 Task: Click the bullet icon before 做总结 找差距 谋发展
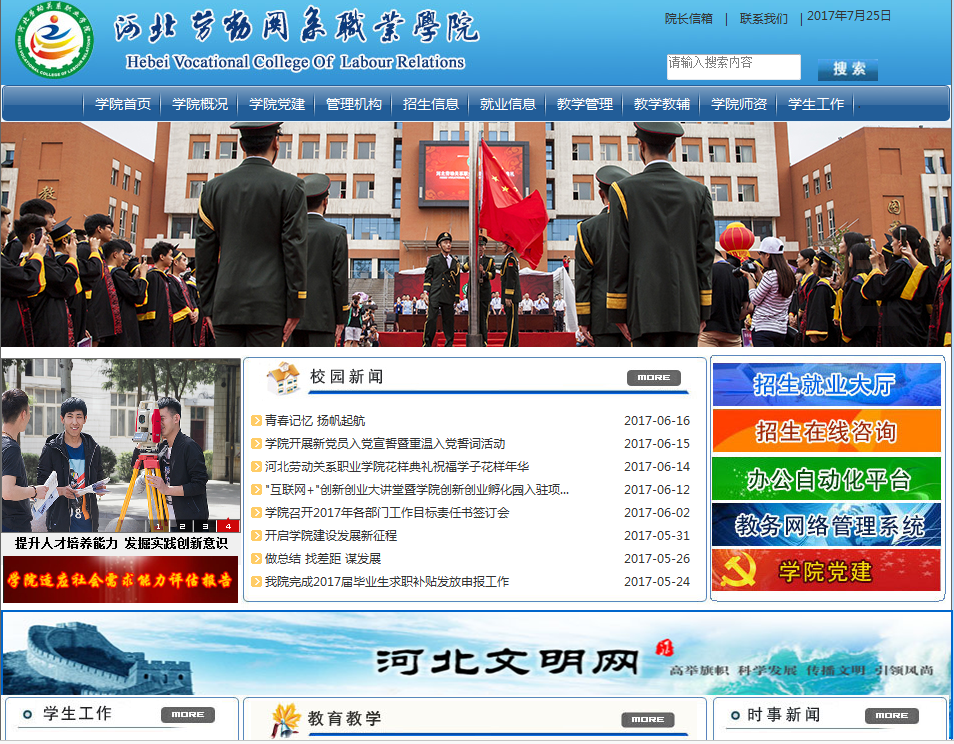257,559
